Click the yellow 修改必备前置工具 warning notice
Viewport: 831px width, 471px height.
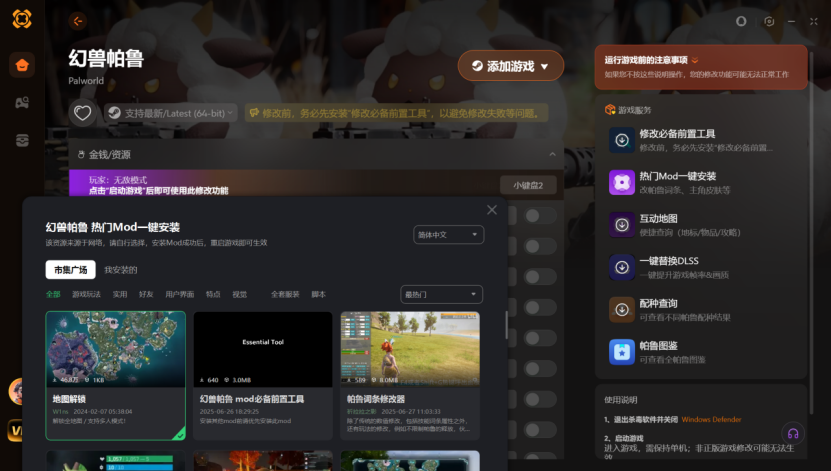point(396,113)
